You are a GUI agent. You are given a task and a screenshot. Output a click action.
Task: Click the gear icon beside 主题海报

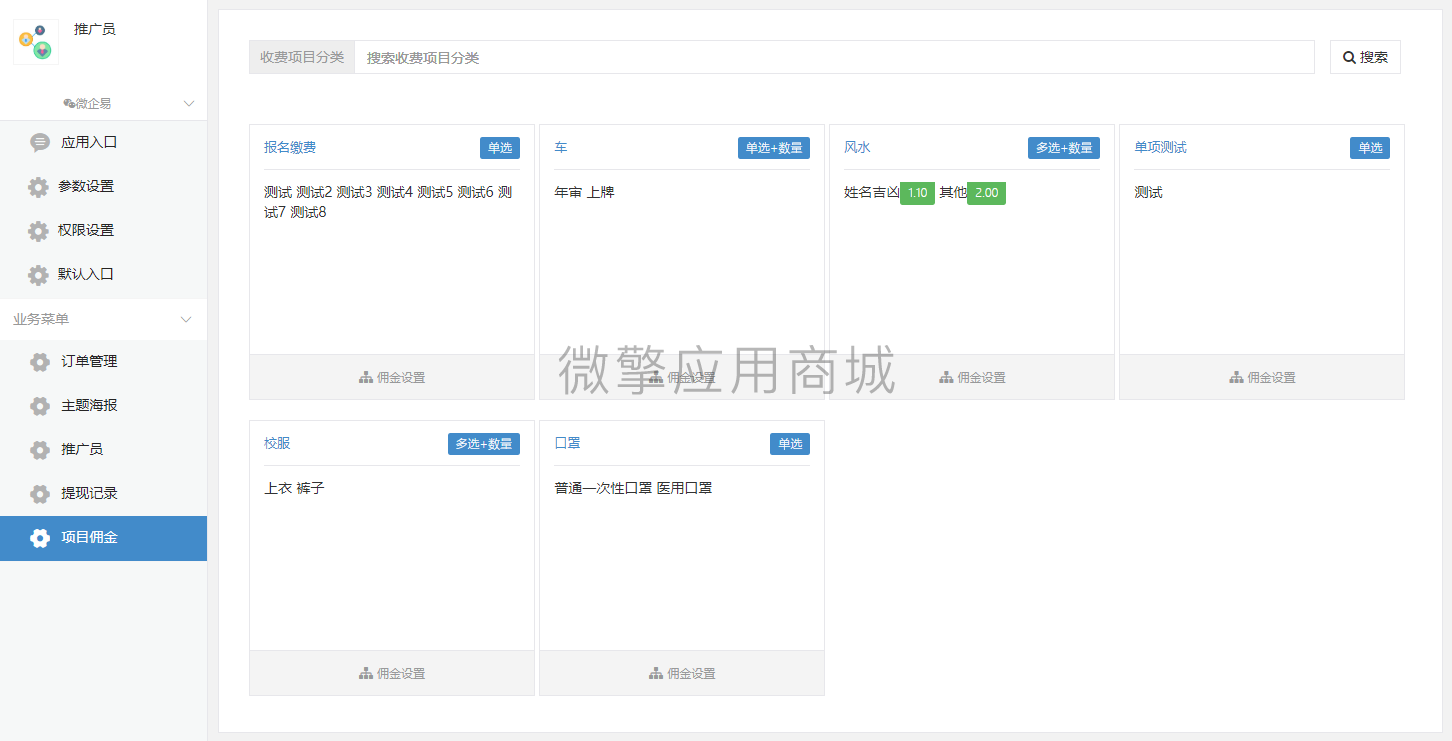pos(40,406)
